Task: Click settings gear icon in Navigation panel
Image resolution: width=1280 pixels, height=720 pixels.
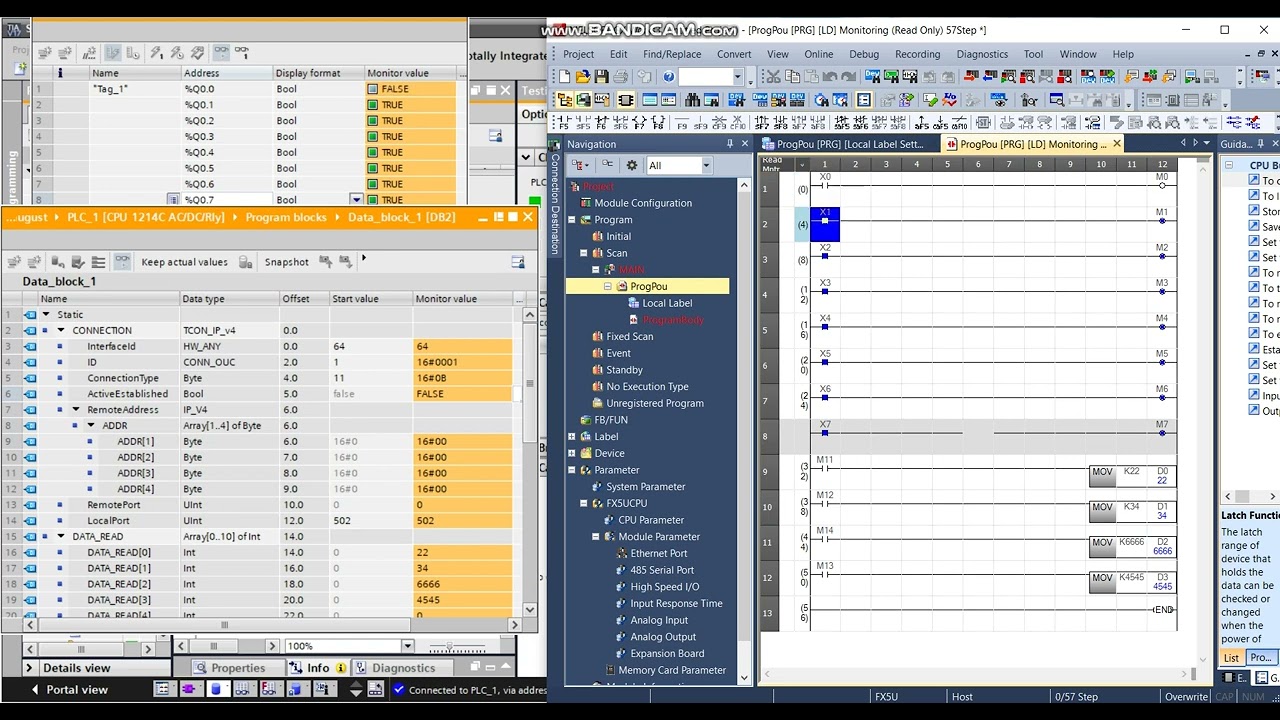Action: [x=631, y=165]
